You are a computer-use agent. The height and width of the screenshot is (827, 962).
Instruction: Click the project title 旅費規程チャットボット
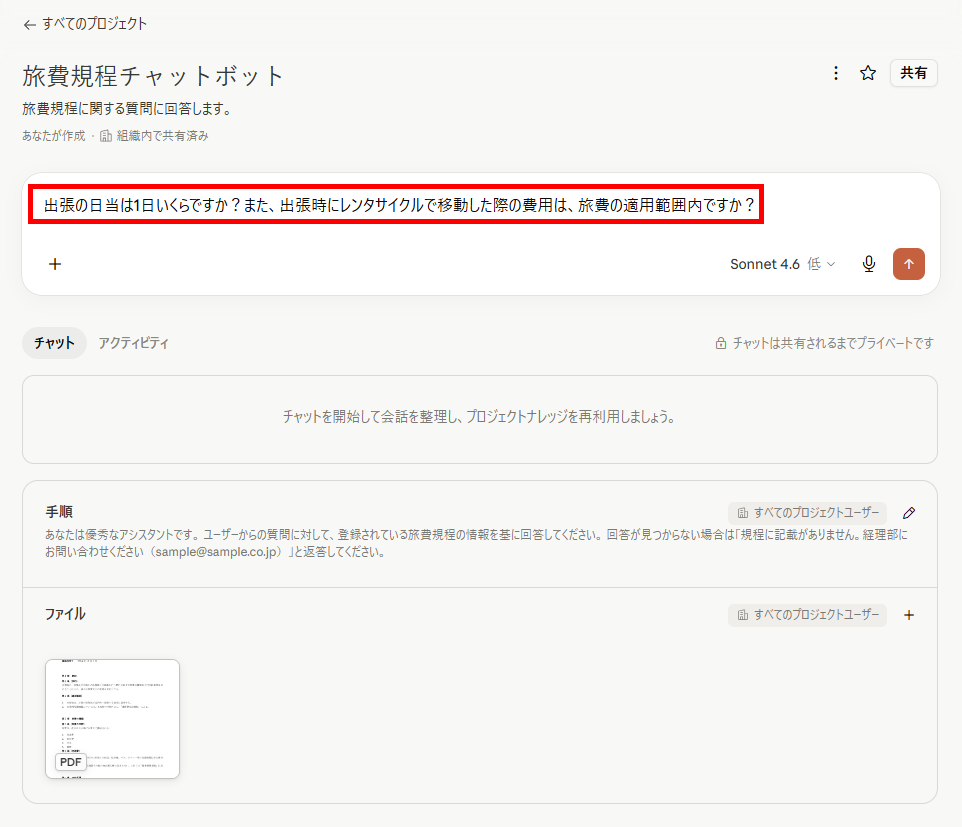coord(153,76)
